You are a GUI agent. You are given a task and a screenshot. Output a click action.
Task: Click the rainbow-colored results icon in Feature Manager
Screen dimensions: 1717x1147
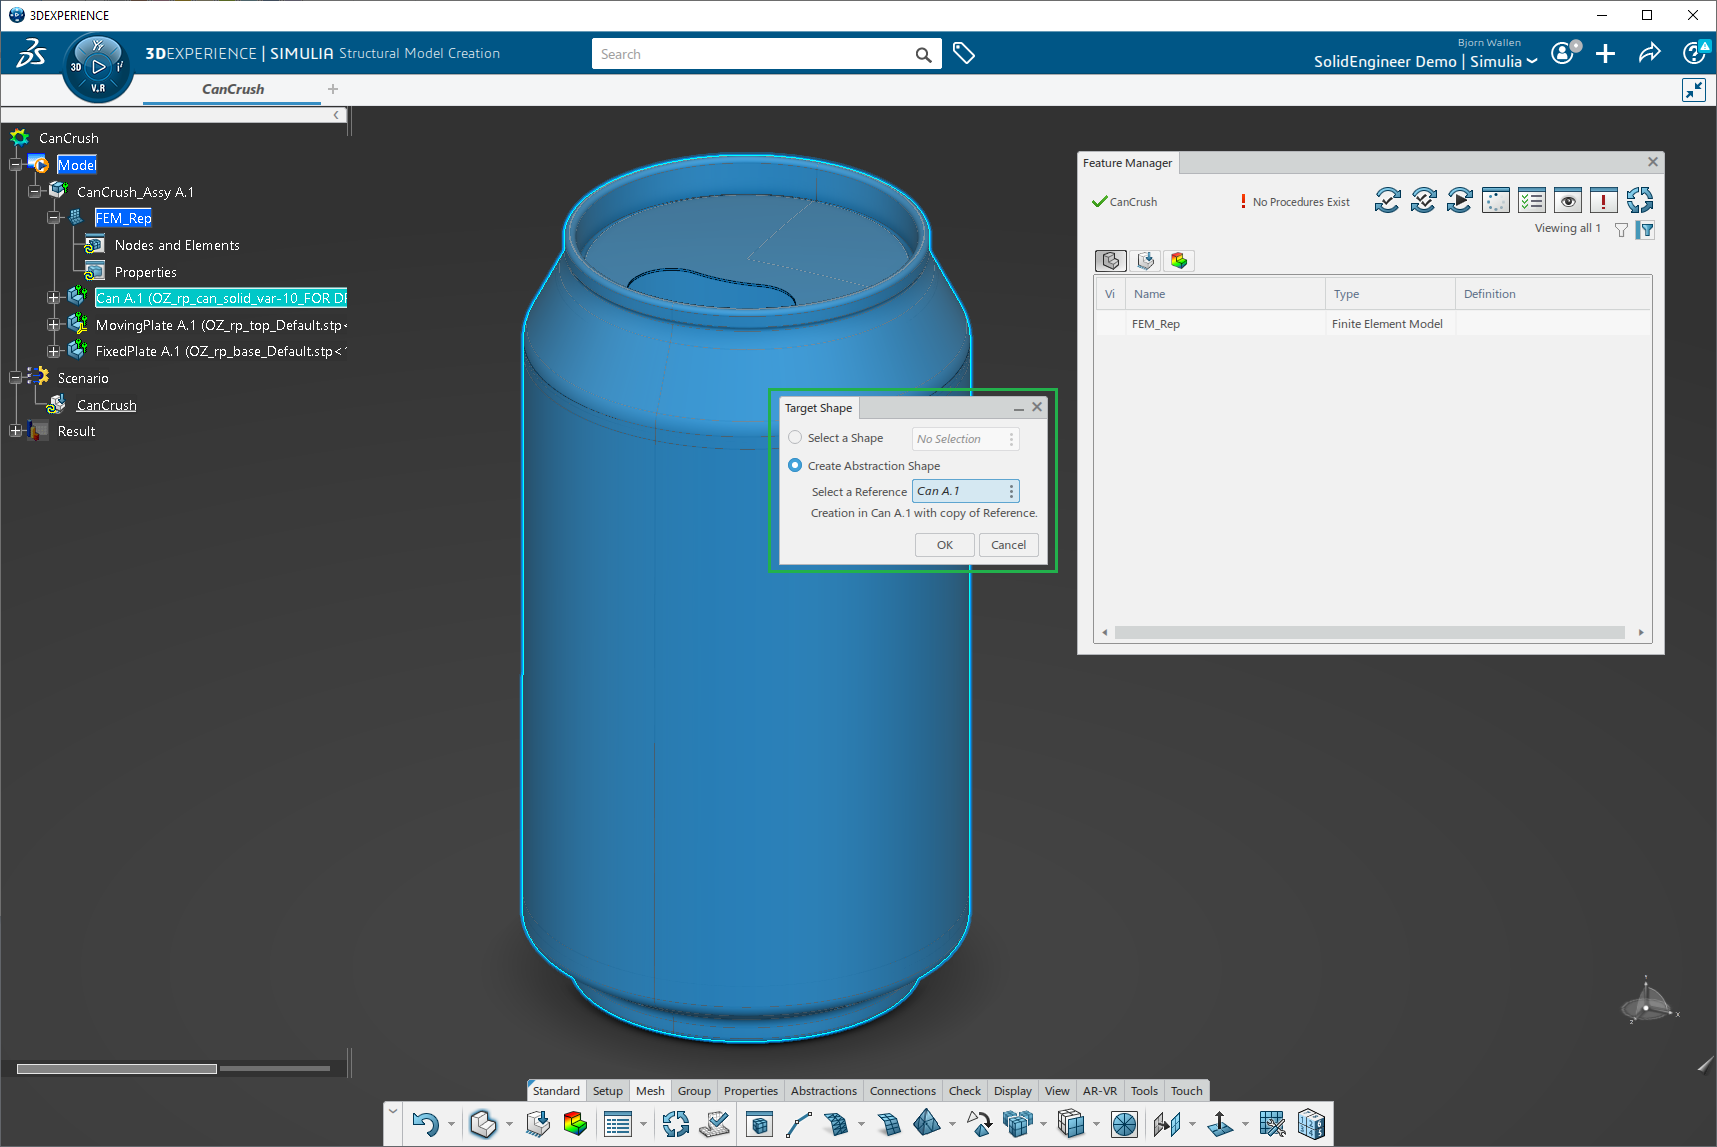1179,261
